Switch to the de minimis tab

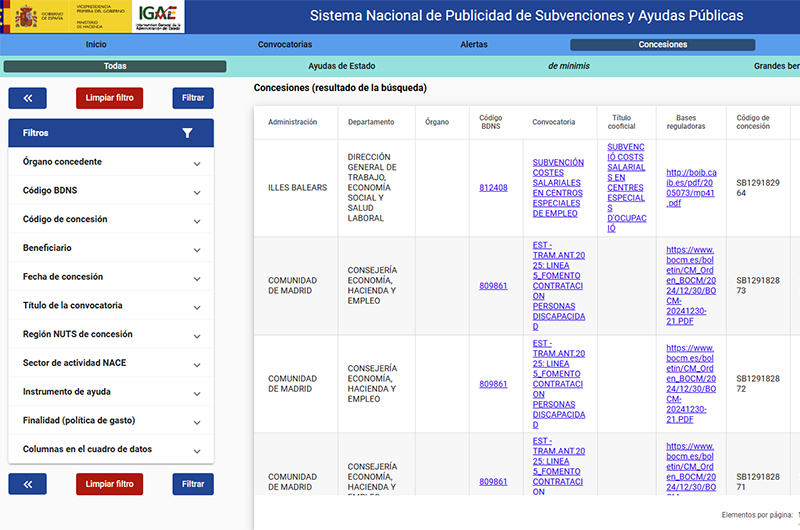569,66
